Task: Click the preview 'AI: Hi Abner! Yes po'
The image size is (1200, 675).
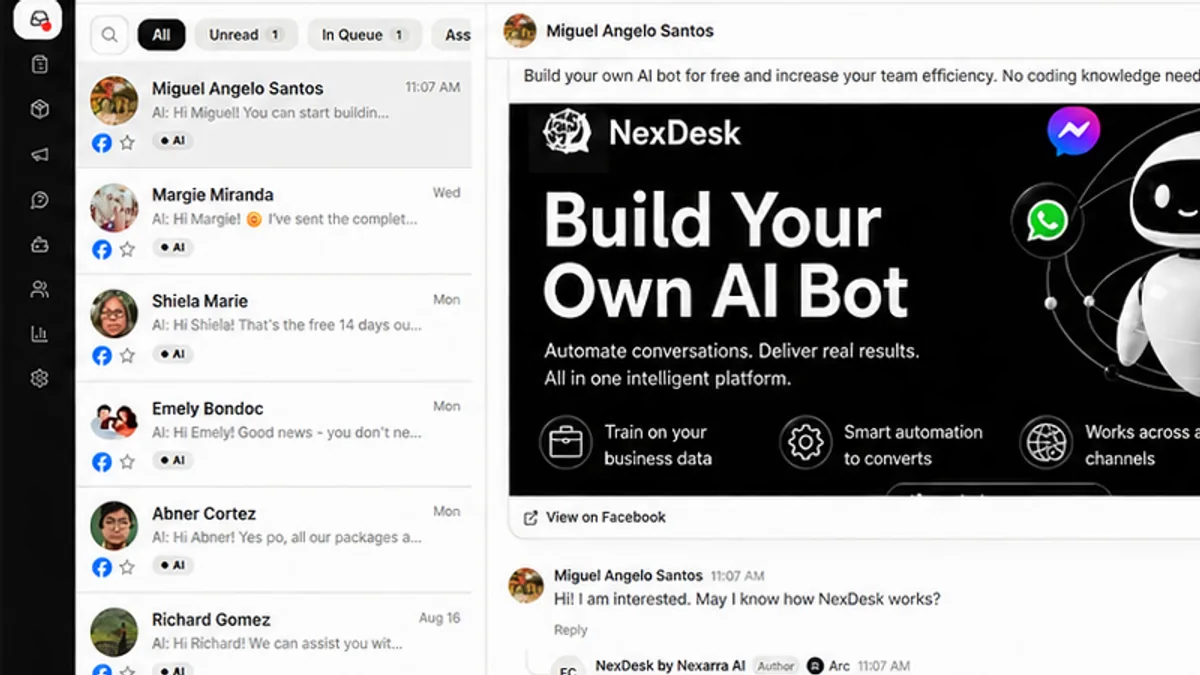Action: (x=287, y=538)
